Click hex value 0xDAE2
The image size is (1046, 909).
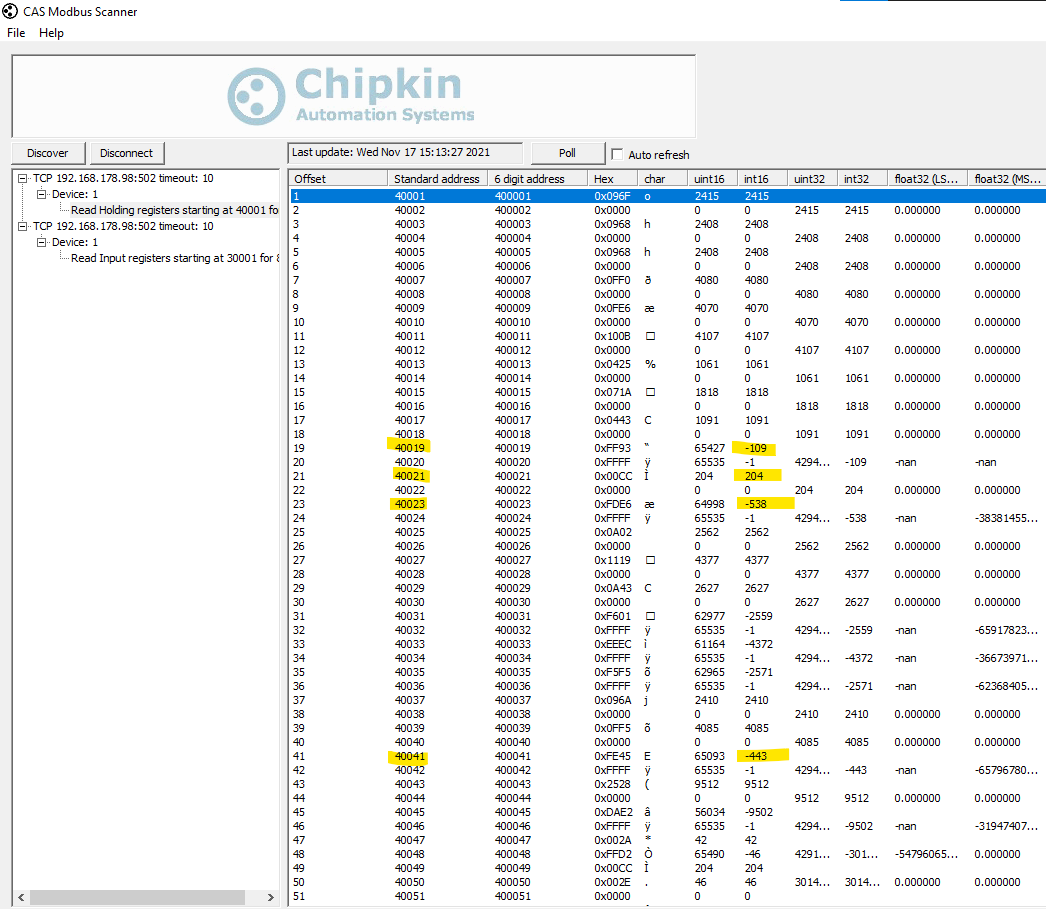coord(613,812)
